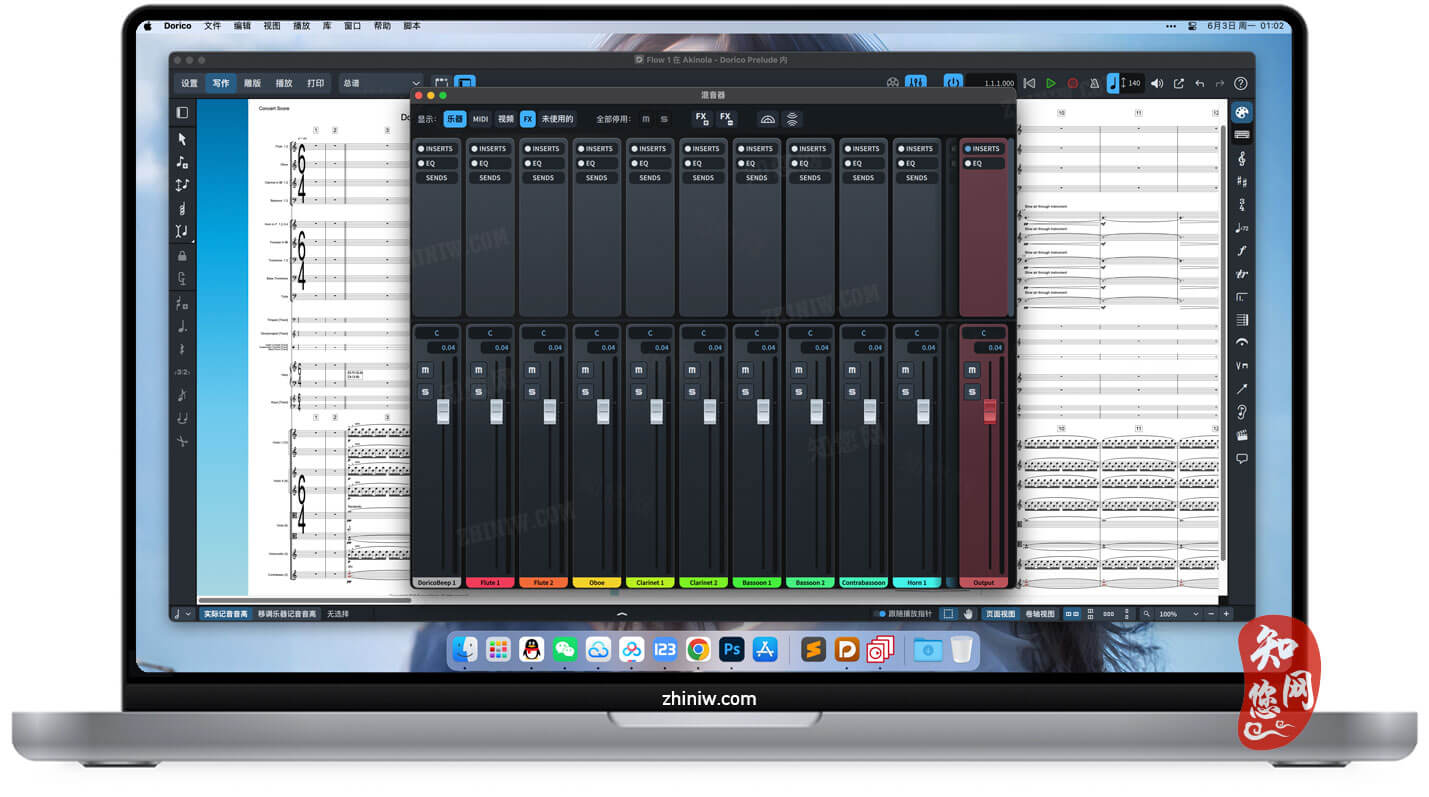1429x797 pixels.
Task: Switch to 卷轴视图 view
Action: click(1040, 614)
